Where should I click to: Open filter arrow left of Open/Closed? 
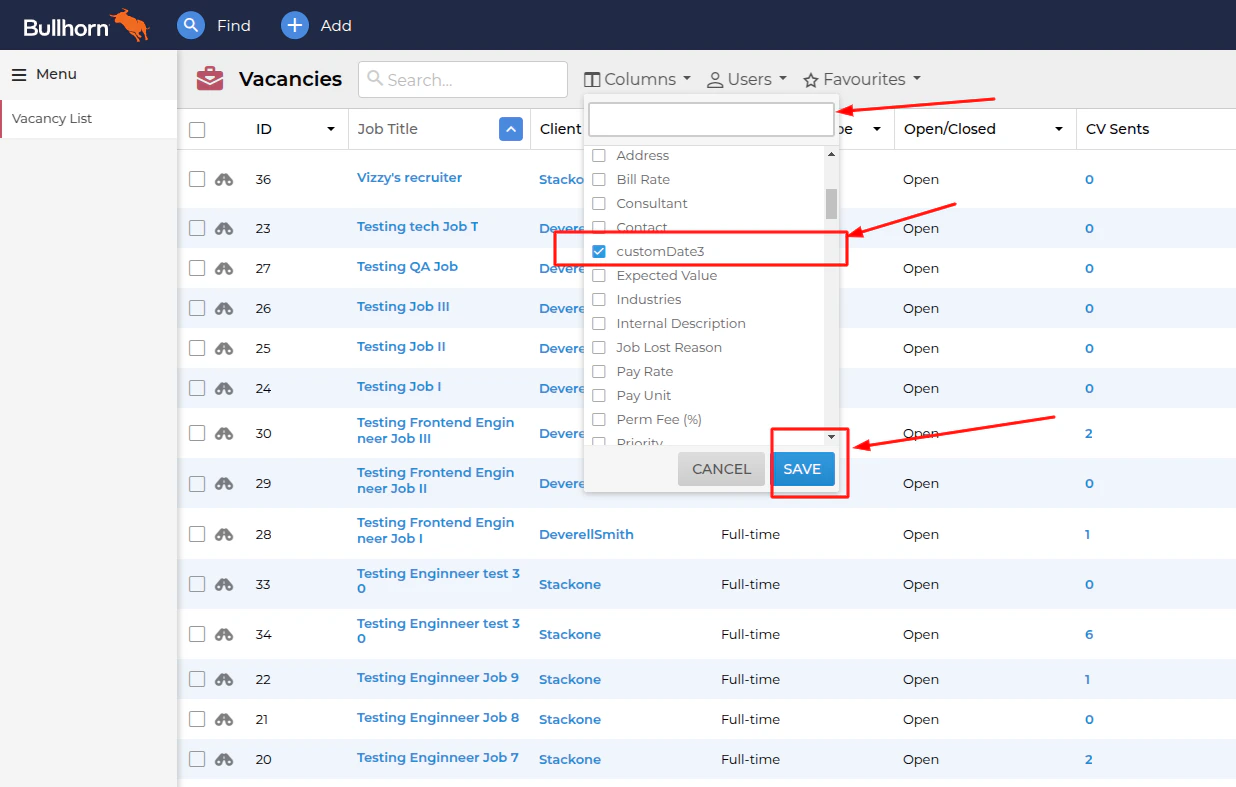click(877, 129)
